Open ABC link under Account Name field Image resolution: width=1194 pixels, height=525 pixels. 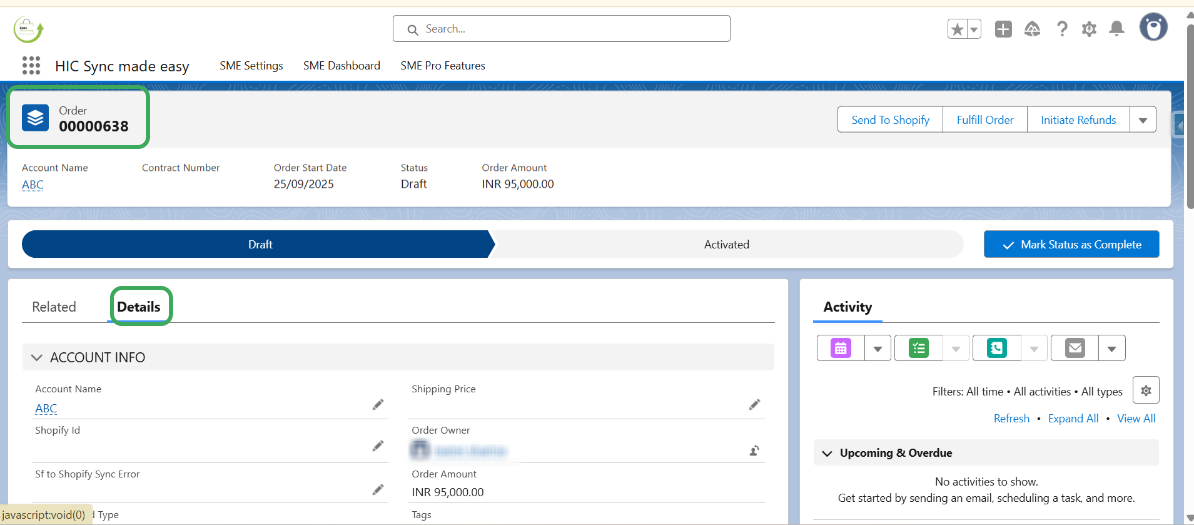tap(46, 409)
